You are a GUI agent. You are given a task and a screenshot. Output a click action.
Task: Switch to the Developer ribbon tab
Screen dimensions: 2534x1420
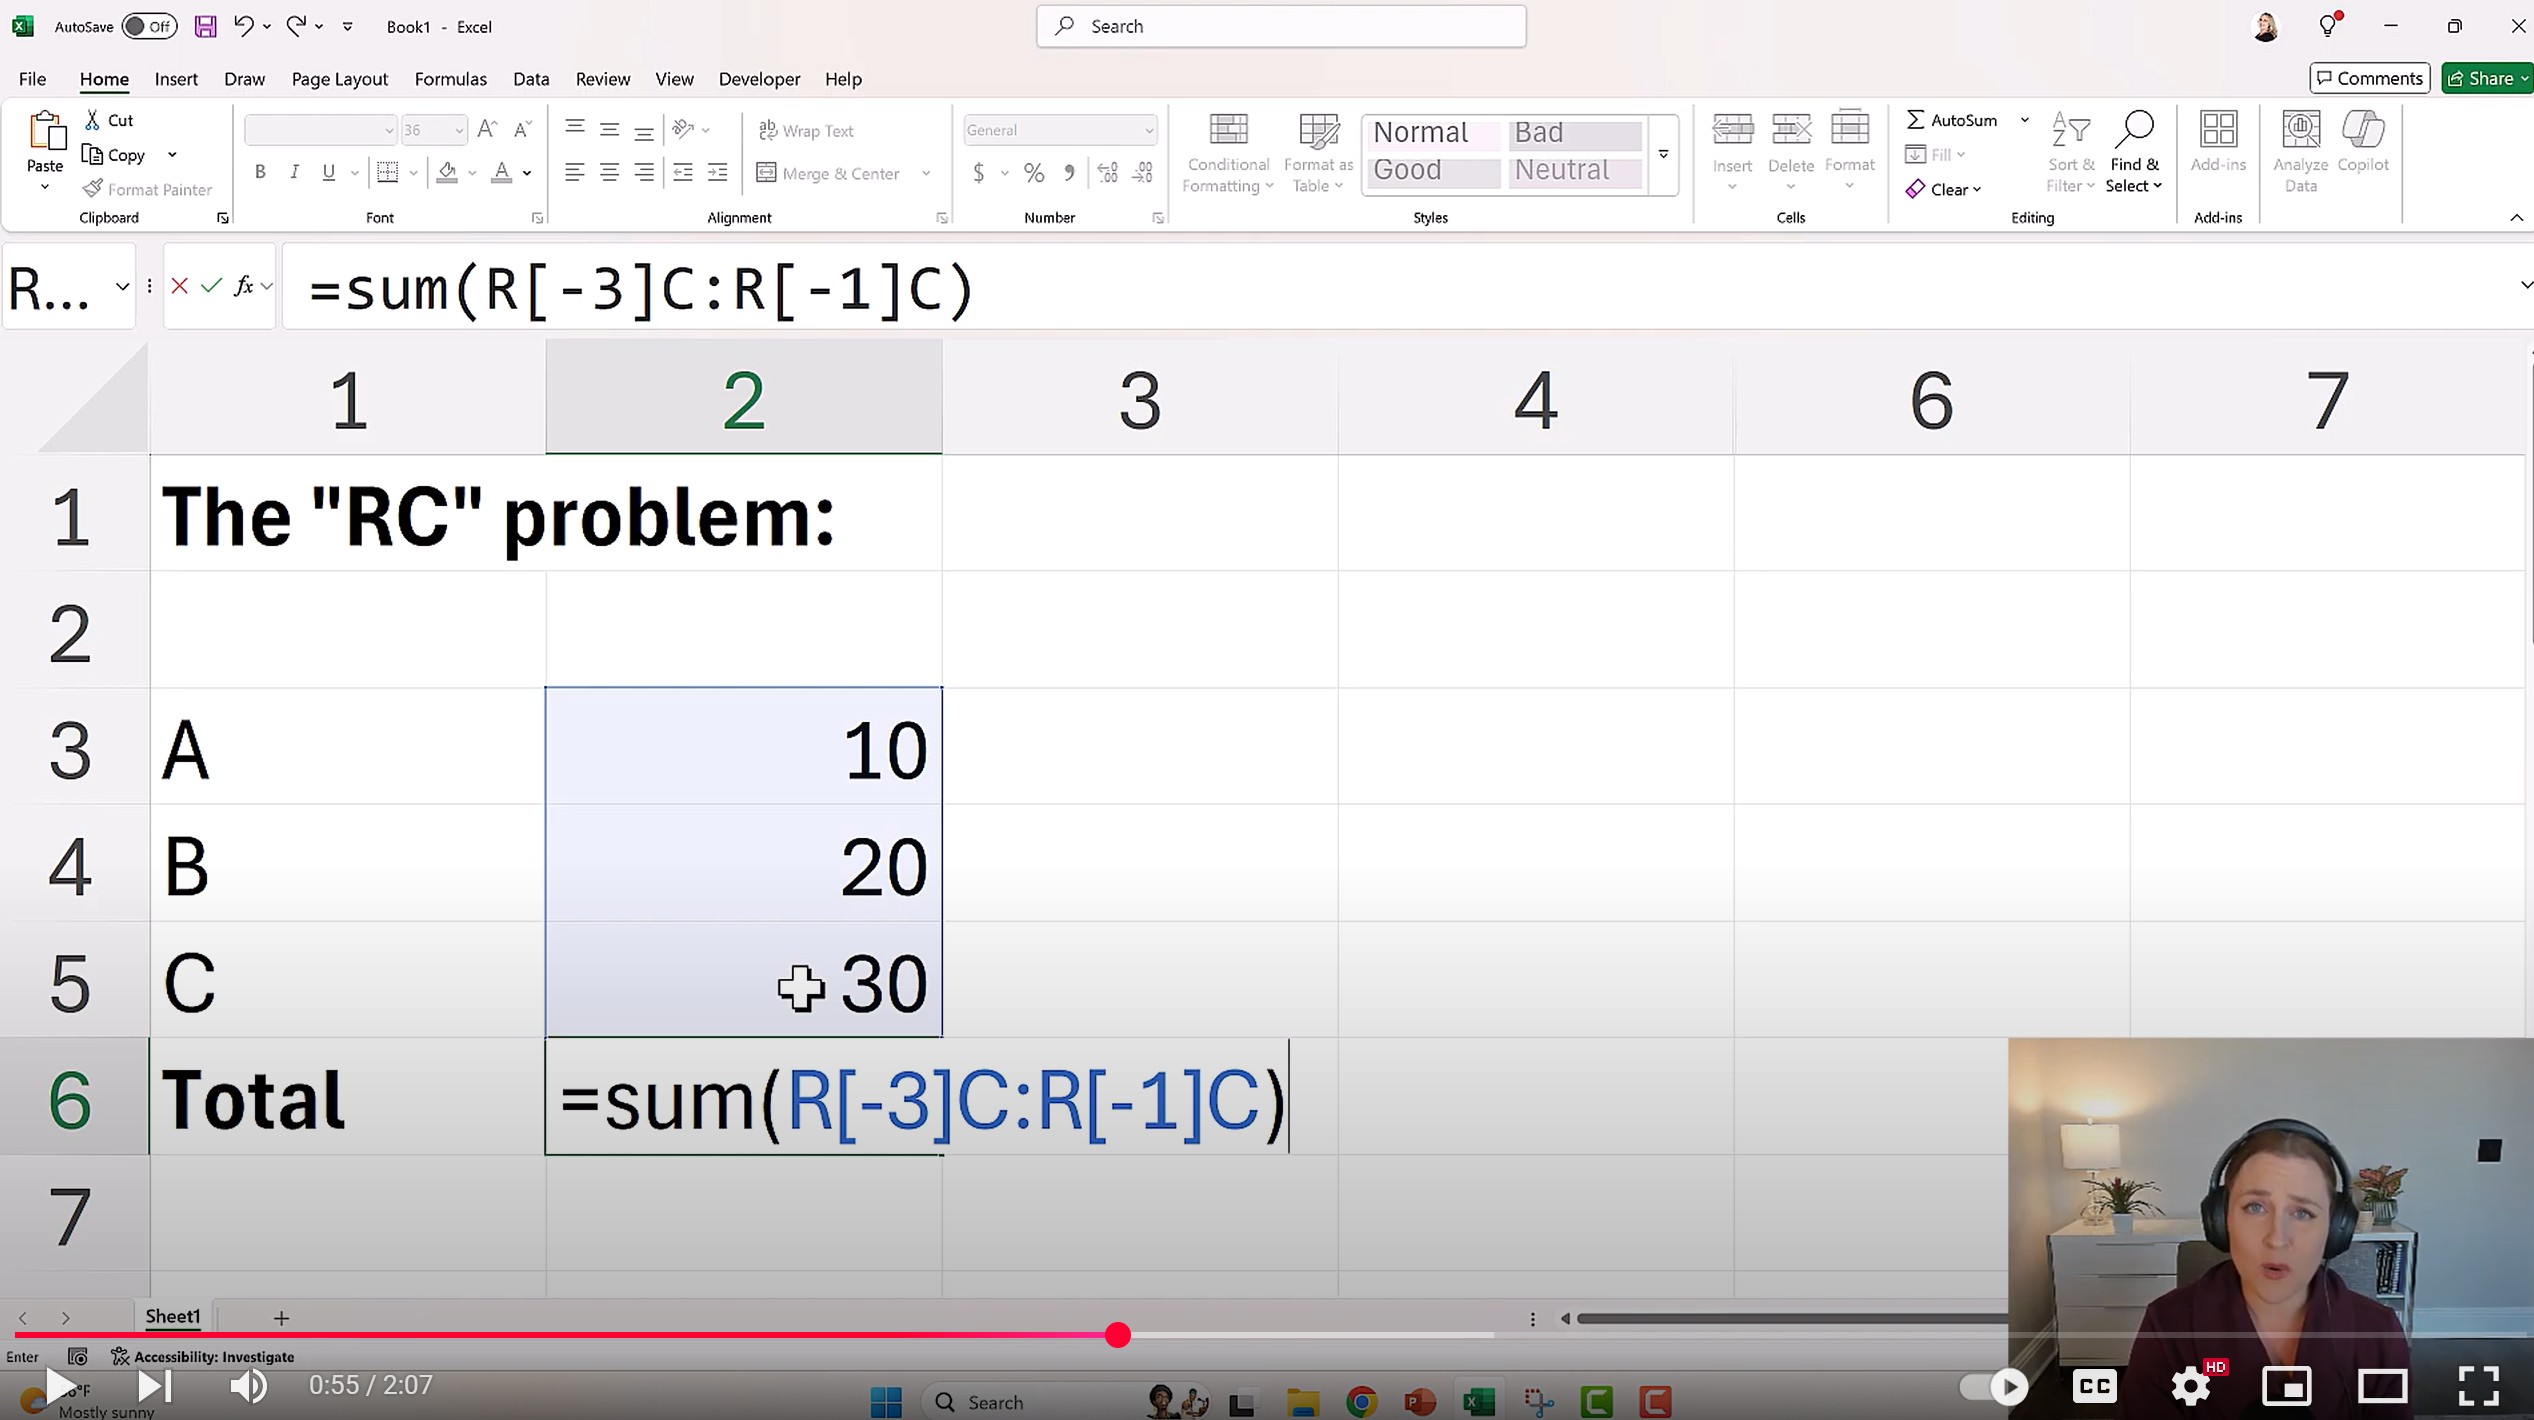(x=759, y=79)
